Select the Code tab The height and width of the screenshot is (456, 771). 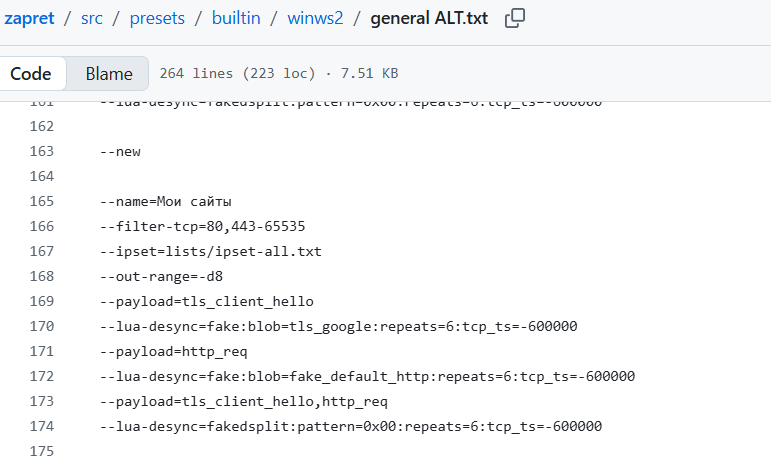coord(30,74)
